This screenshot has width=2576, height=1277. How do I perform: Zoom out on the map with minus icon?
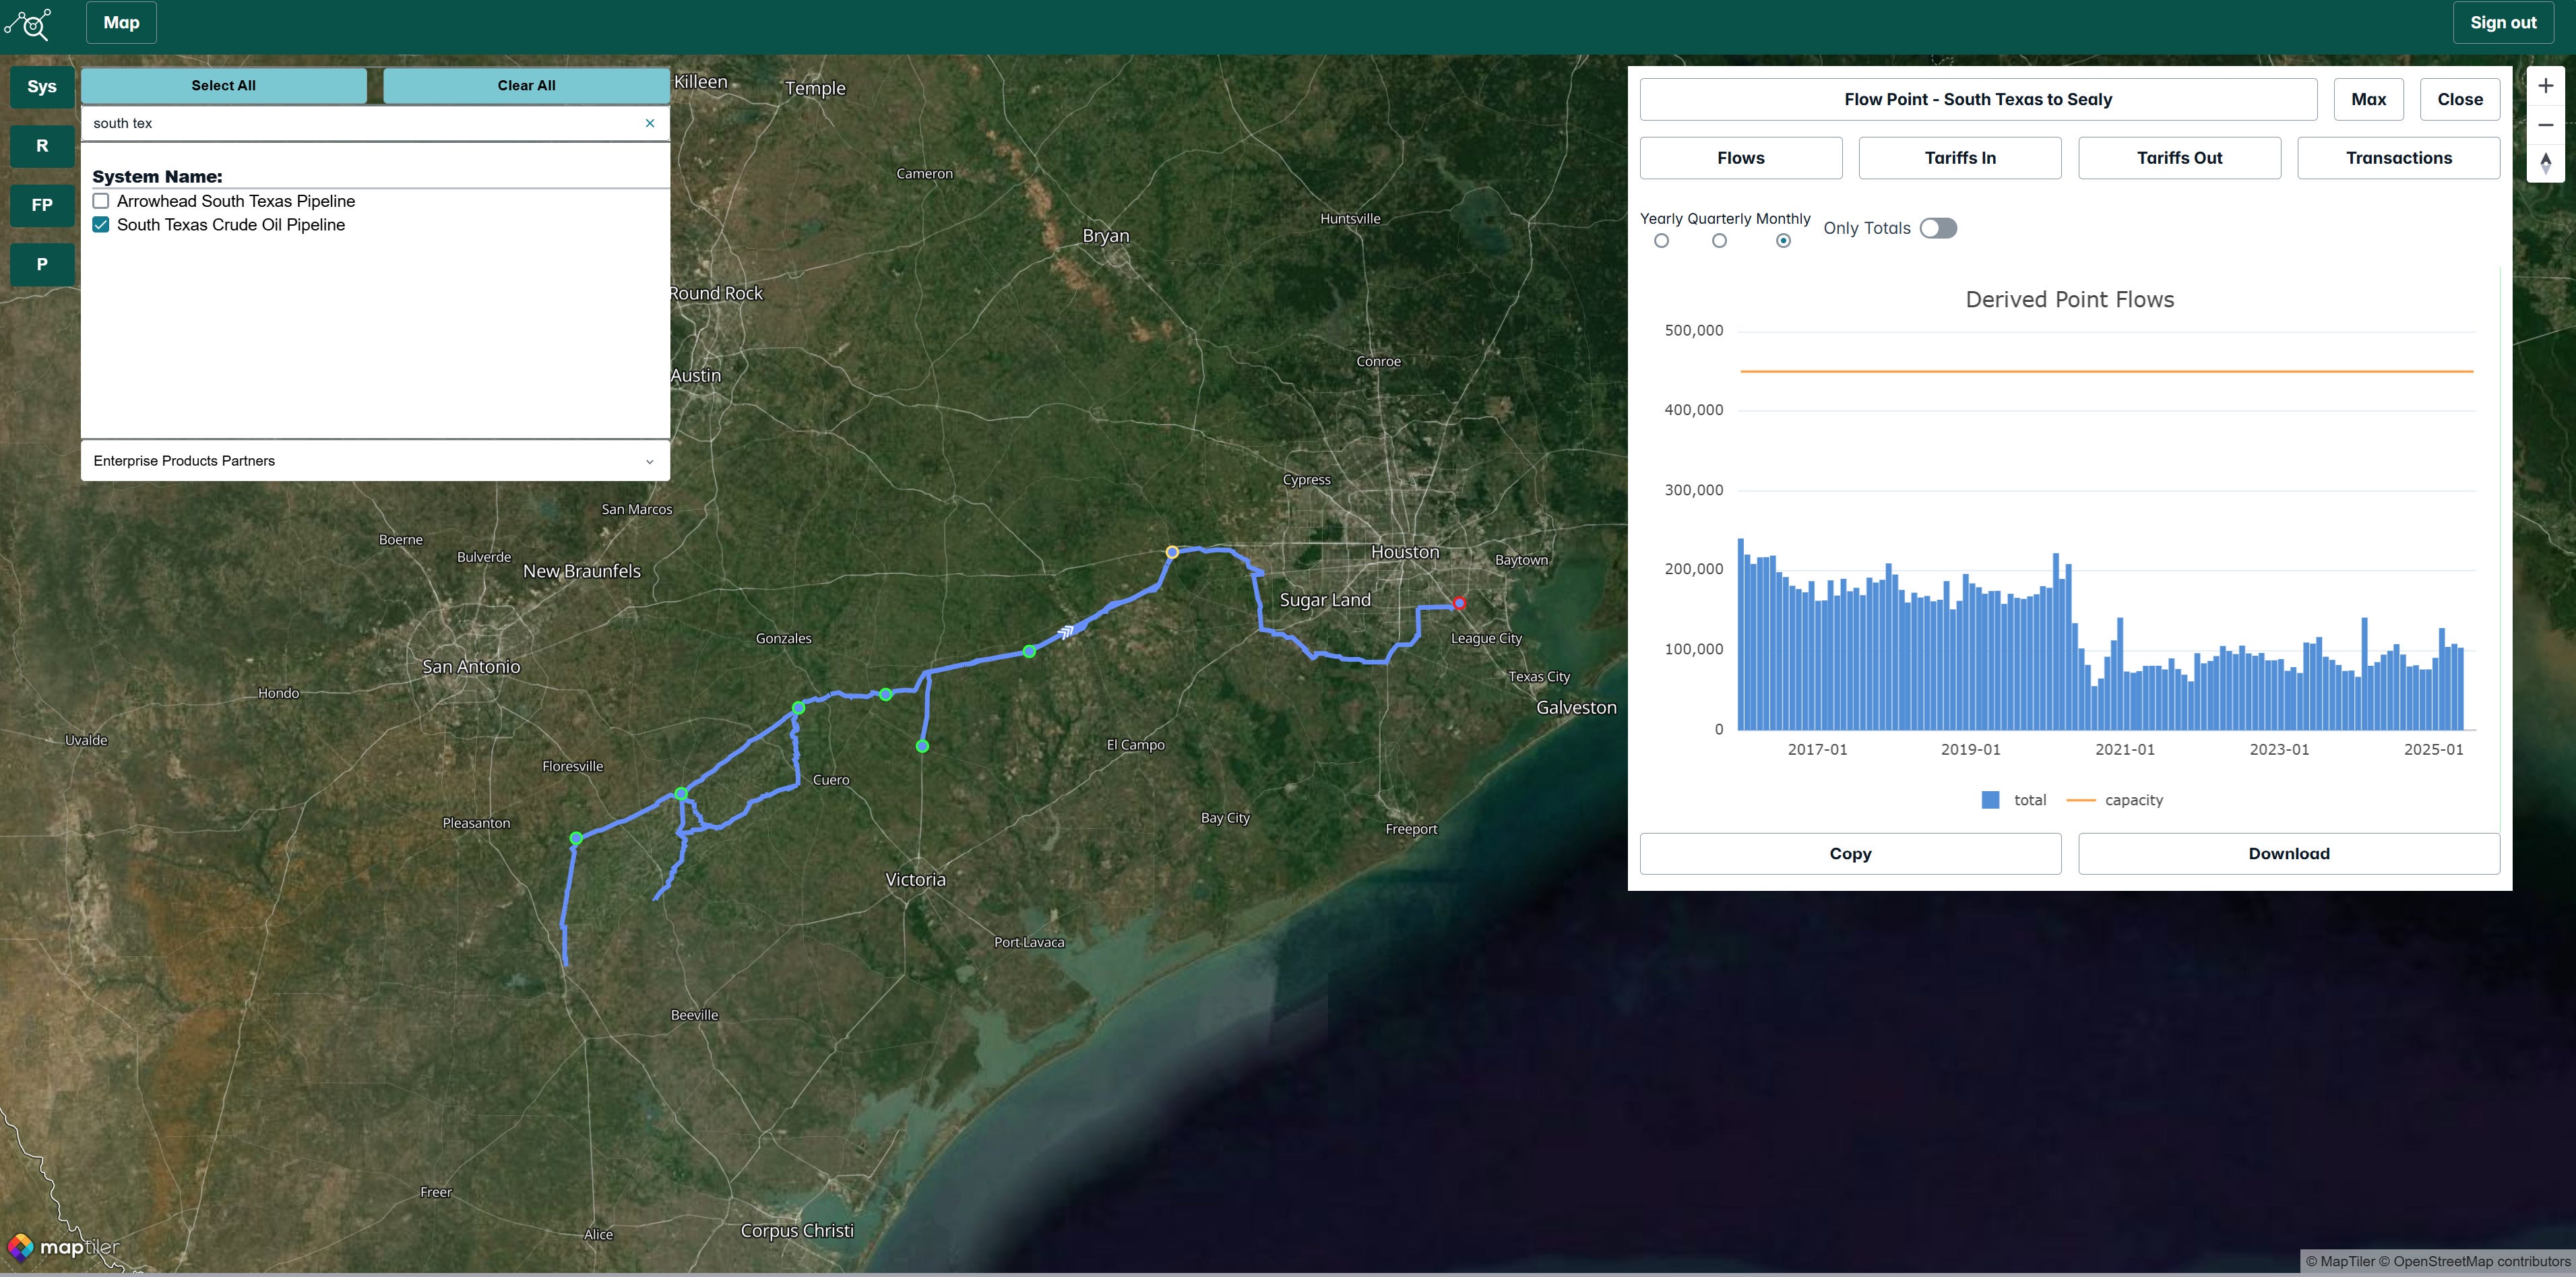pos(2545,125)
